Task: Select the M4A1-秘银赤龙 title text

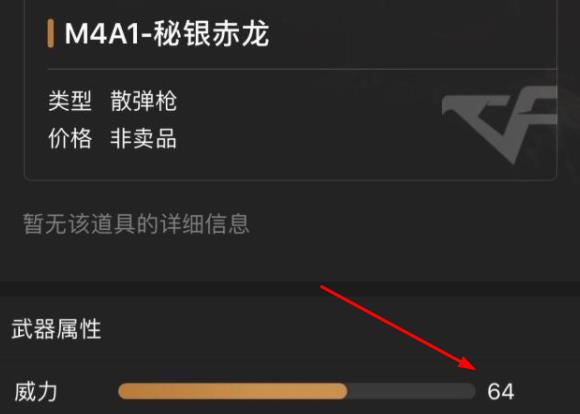Action: click(x=167, y=34)
